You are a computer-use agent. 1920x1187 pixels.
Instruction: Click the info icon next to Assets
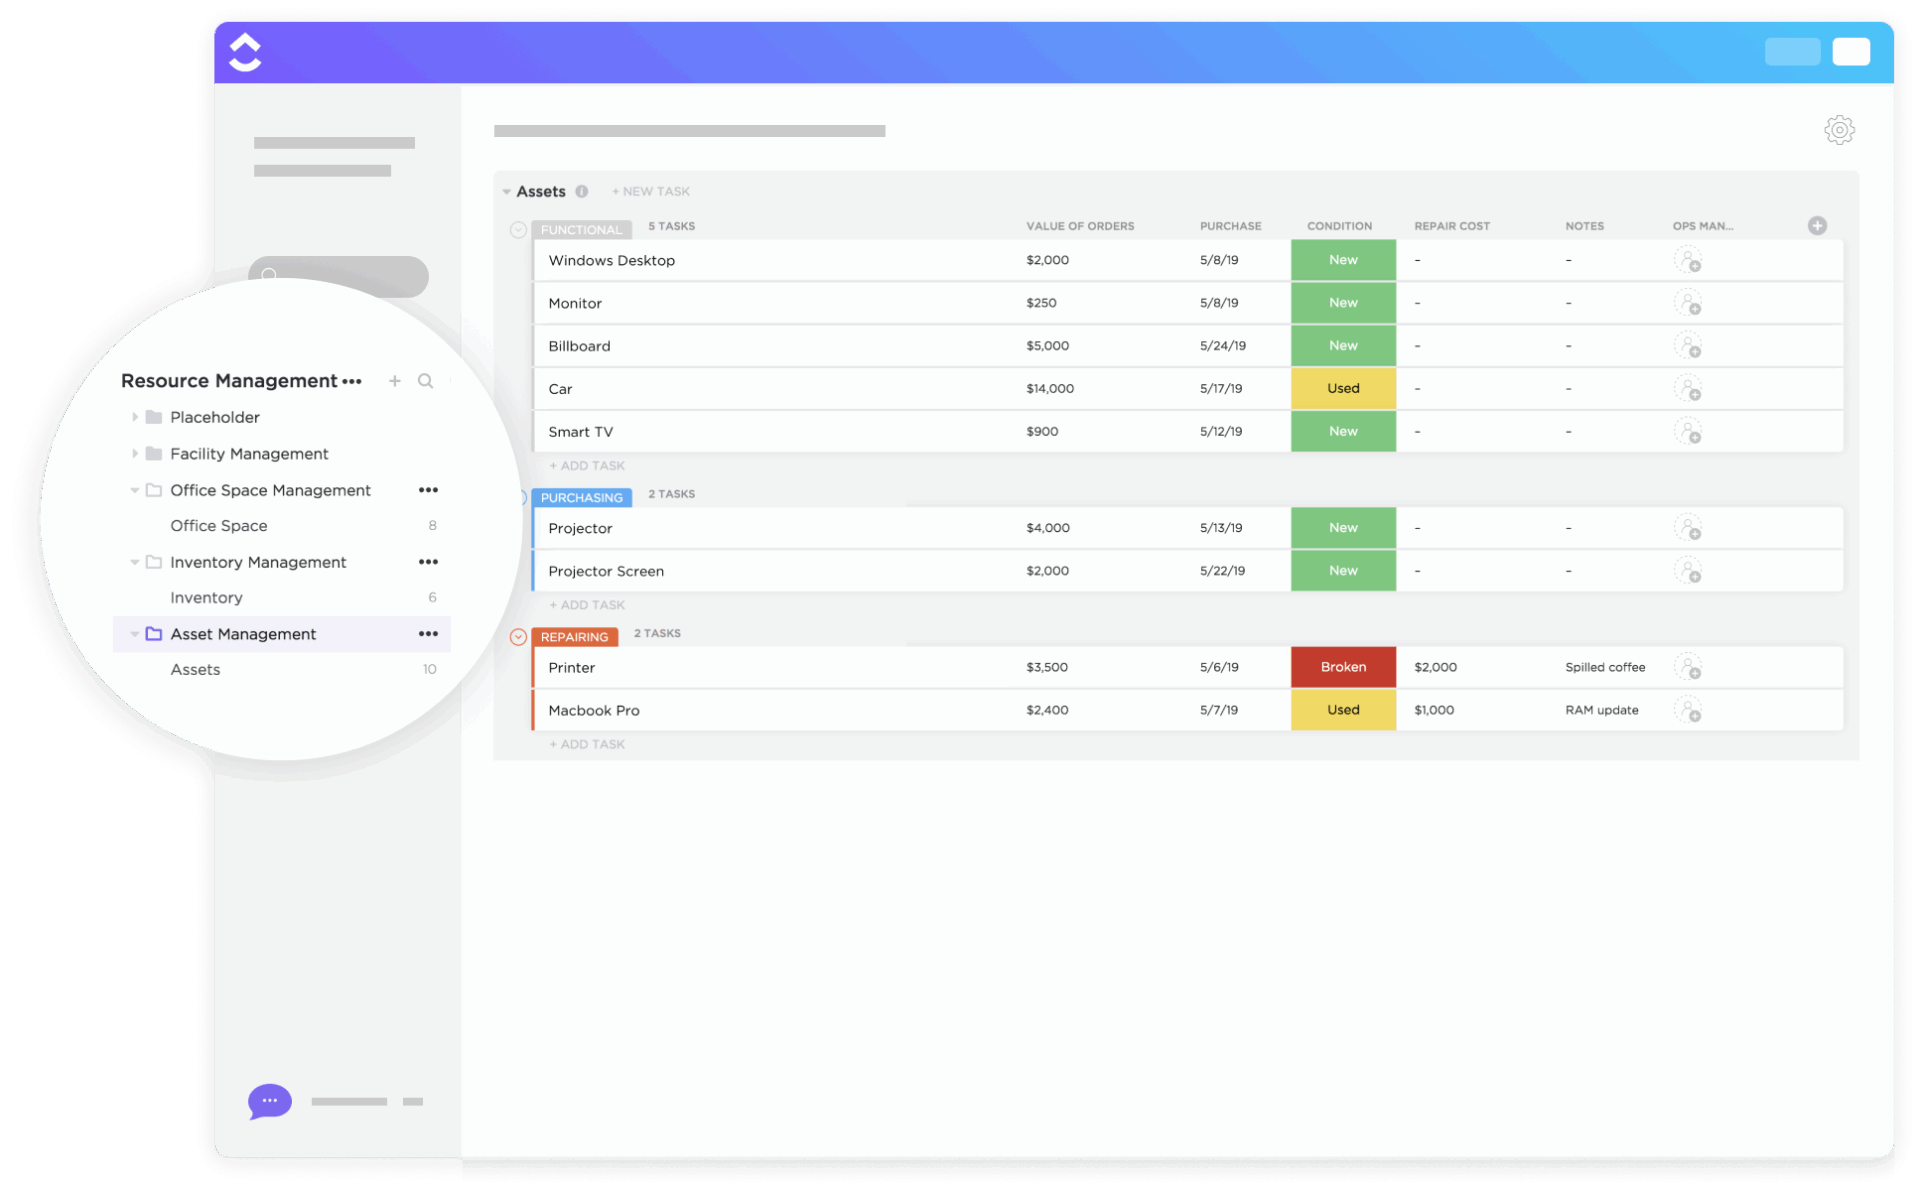[584, 191]
